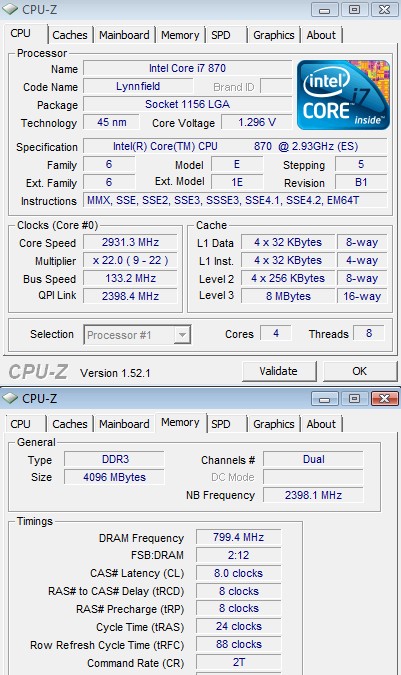Maximize the top CPU-Z window
The height and width of the screenshot is (675, 401).
click(354, 10)
